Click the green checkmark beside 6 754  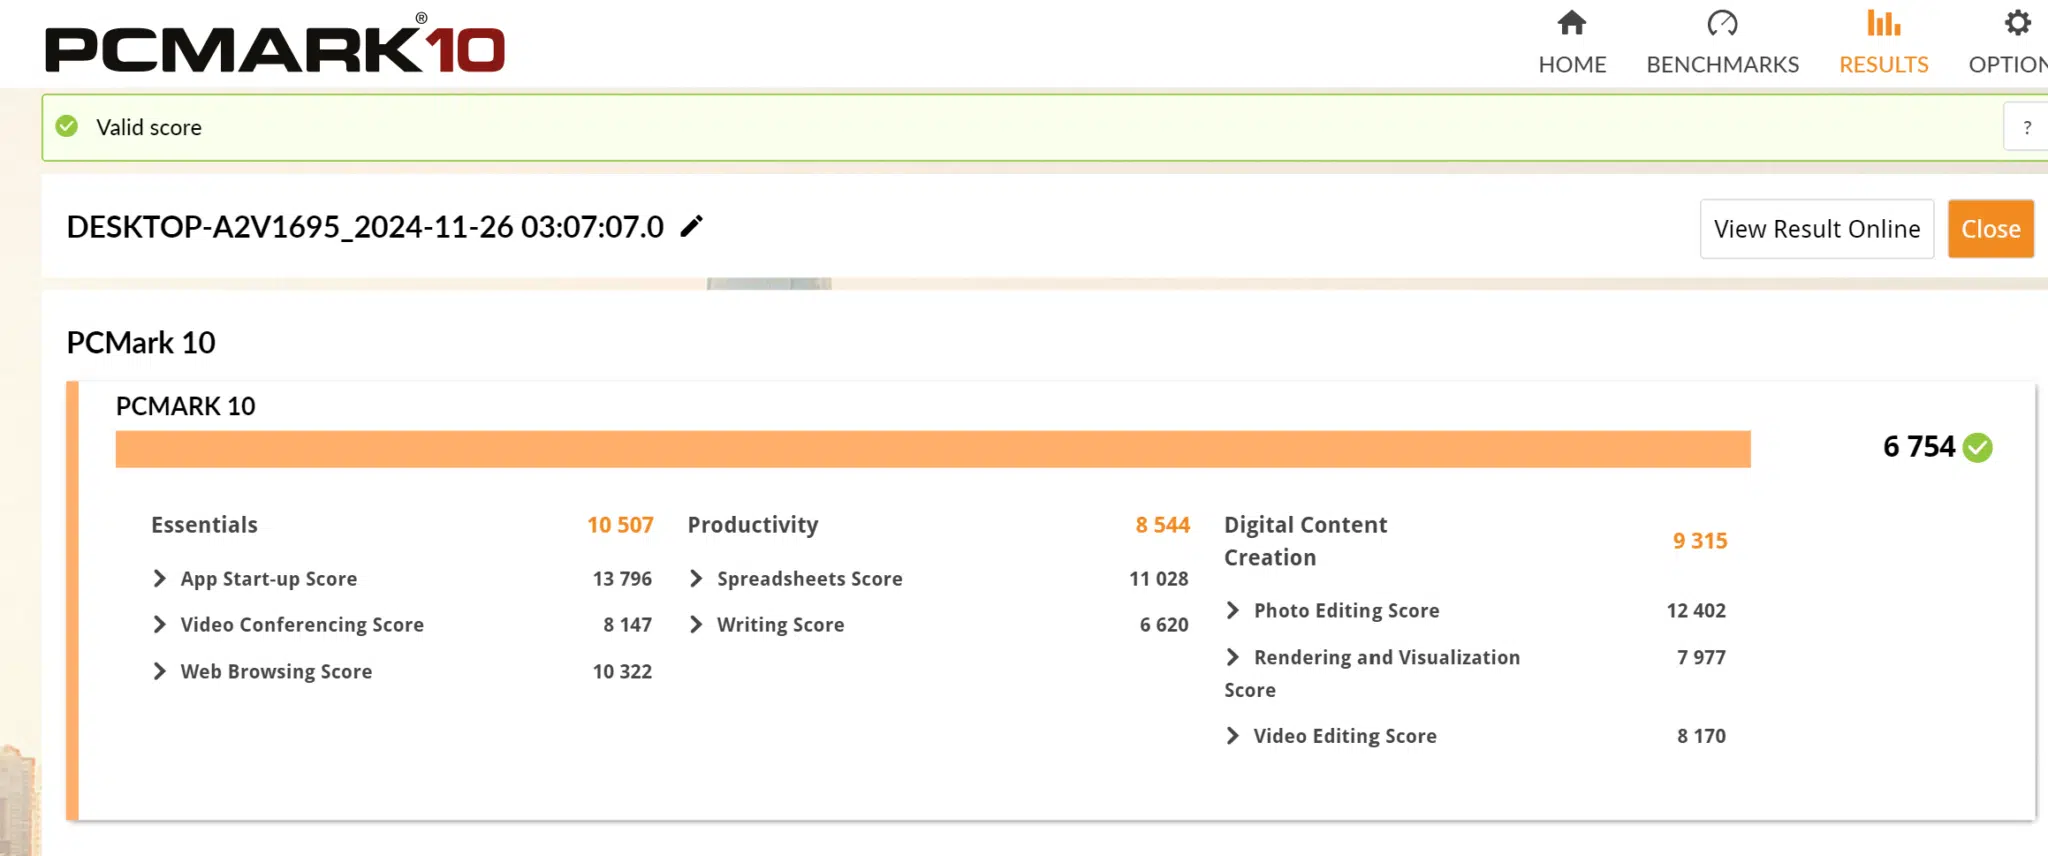pyautogui.click(x=1977, y=447)
